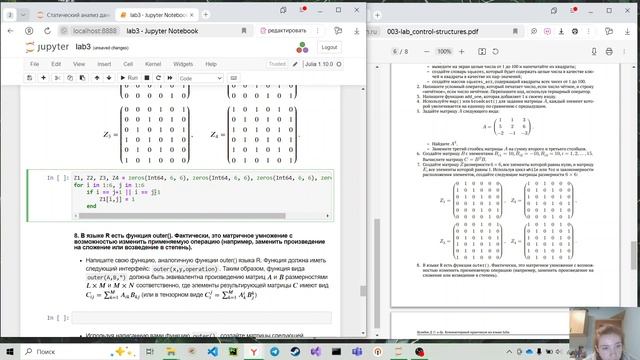Open the Kernel menu in Jupyter

click(153, 64)
